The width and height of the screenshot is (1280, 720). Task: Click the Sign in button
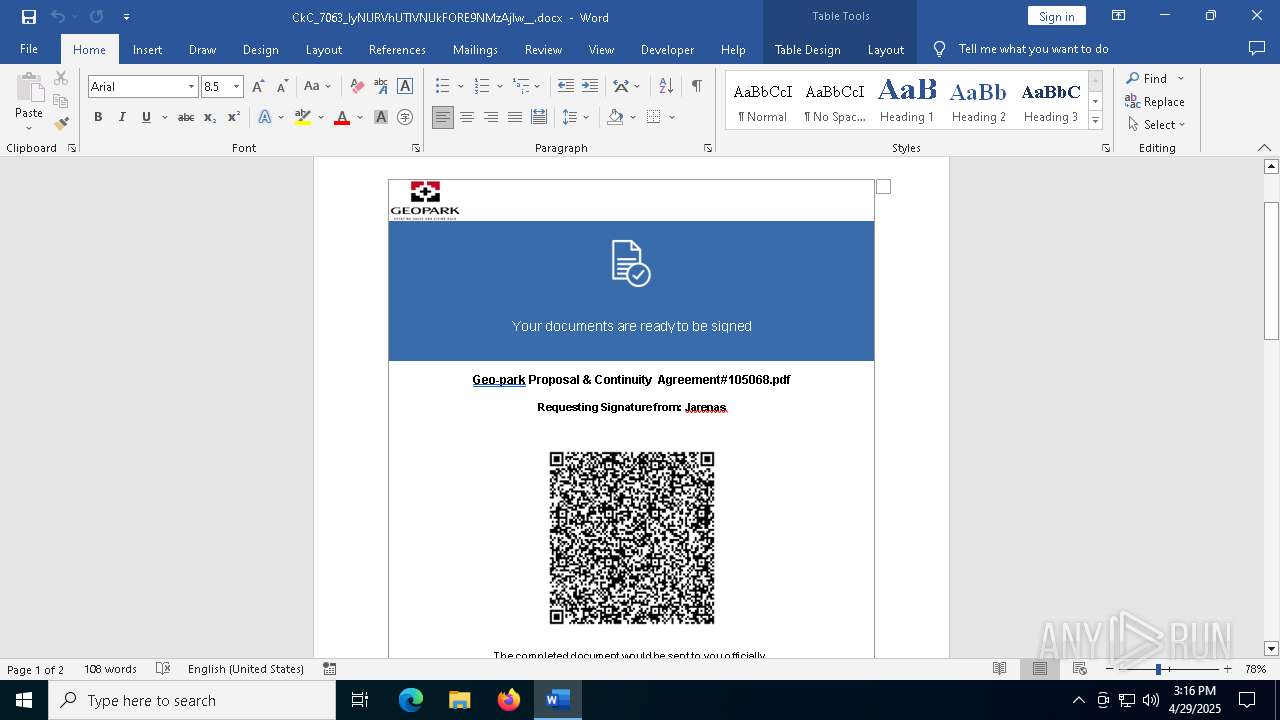tap(1056, 16)
